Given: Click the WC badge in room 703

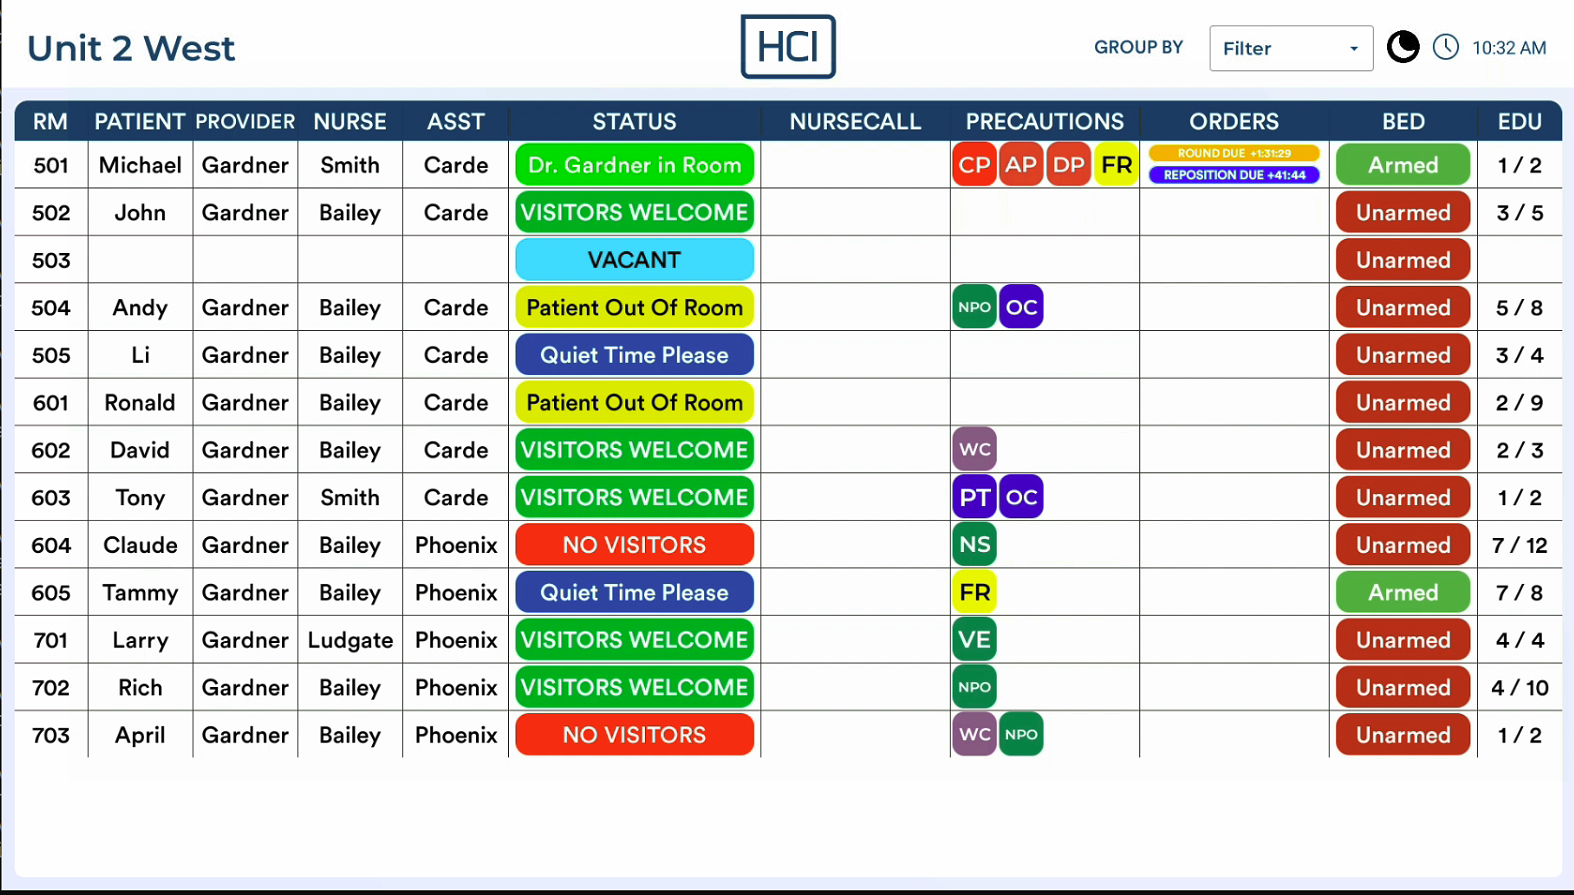Looking at the screenshot, I should pyautogui.click(x=974, y=734).
